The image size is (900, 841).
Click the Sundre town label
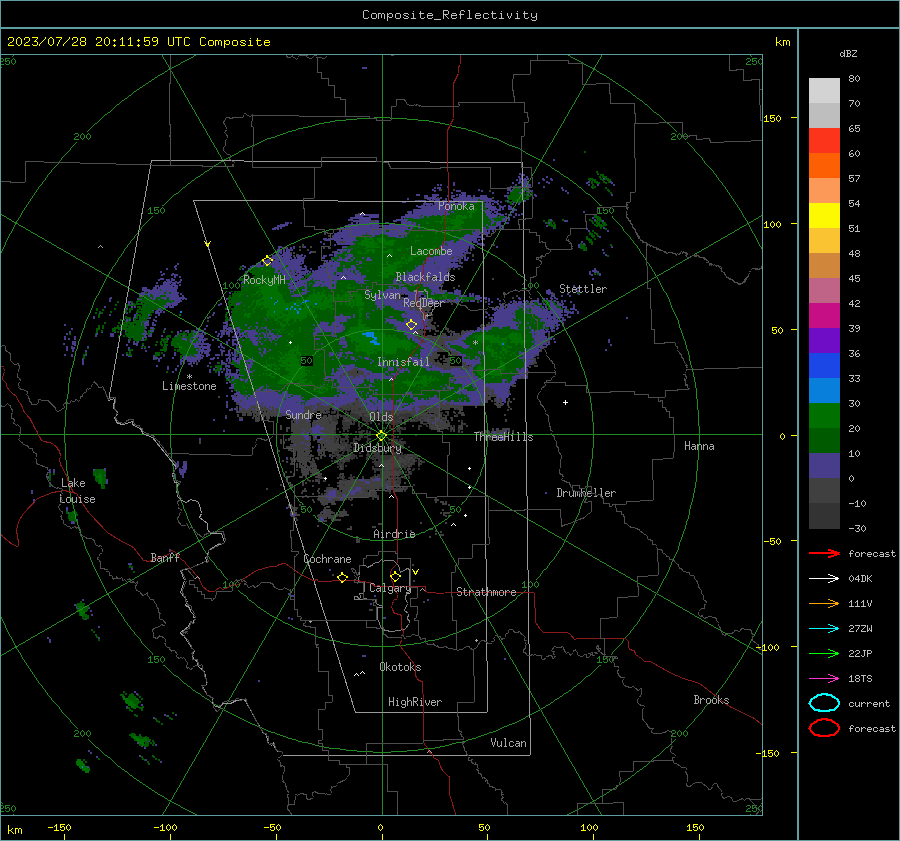pos(303,415)
